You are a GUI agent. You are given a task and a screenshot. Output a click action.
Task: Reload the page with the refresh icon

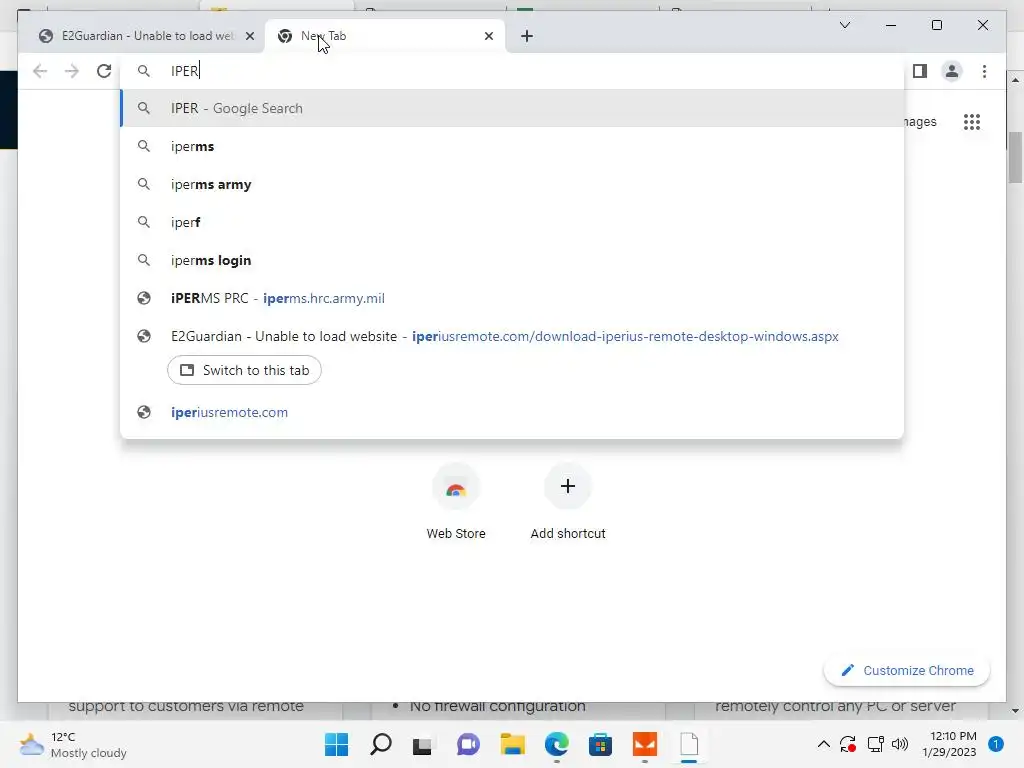104,71
